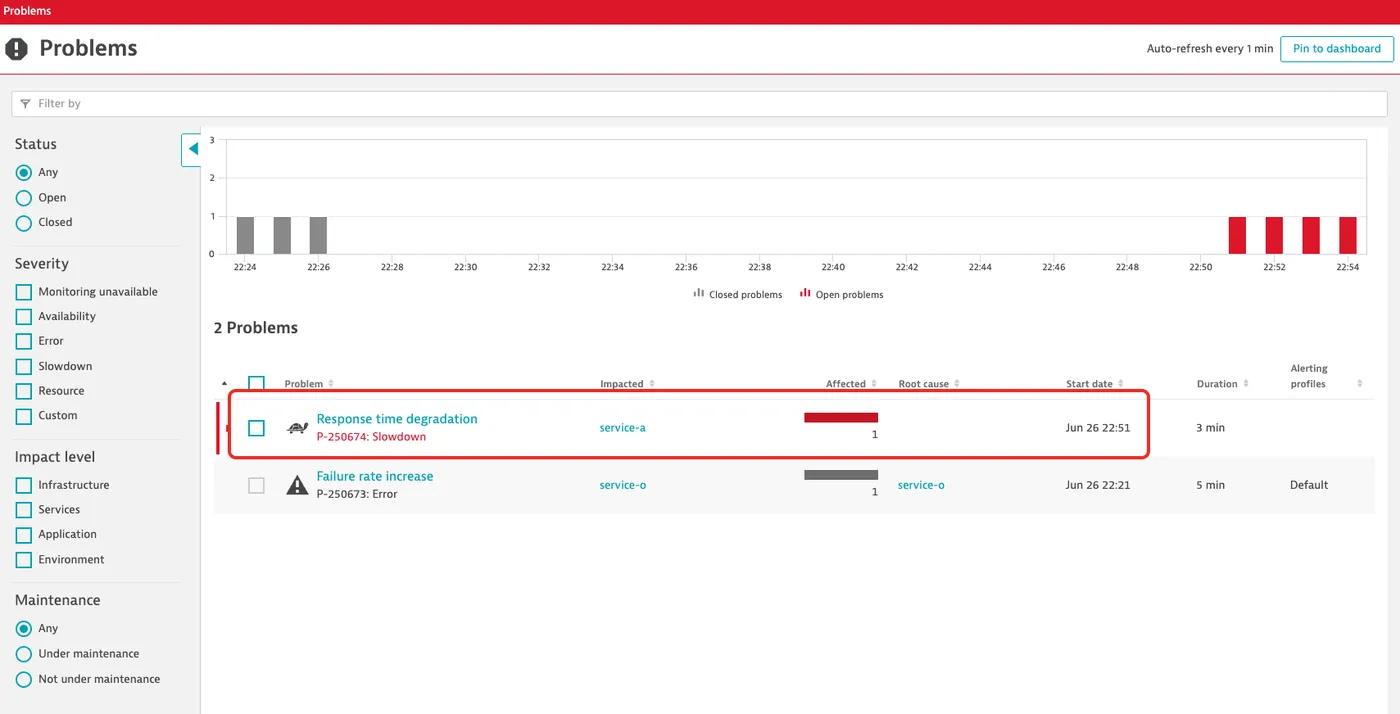Sort by Start date column

(1089, 384)
